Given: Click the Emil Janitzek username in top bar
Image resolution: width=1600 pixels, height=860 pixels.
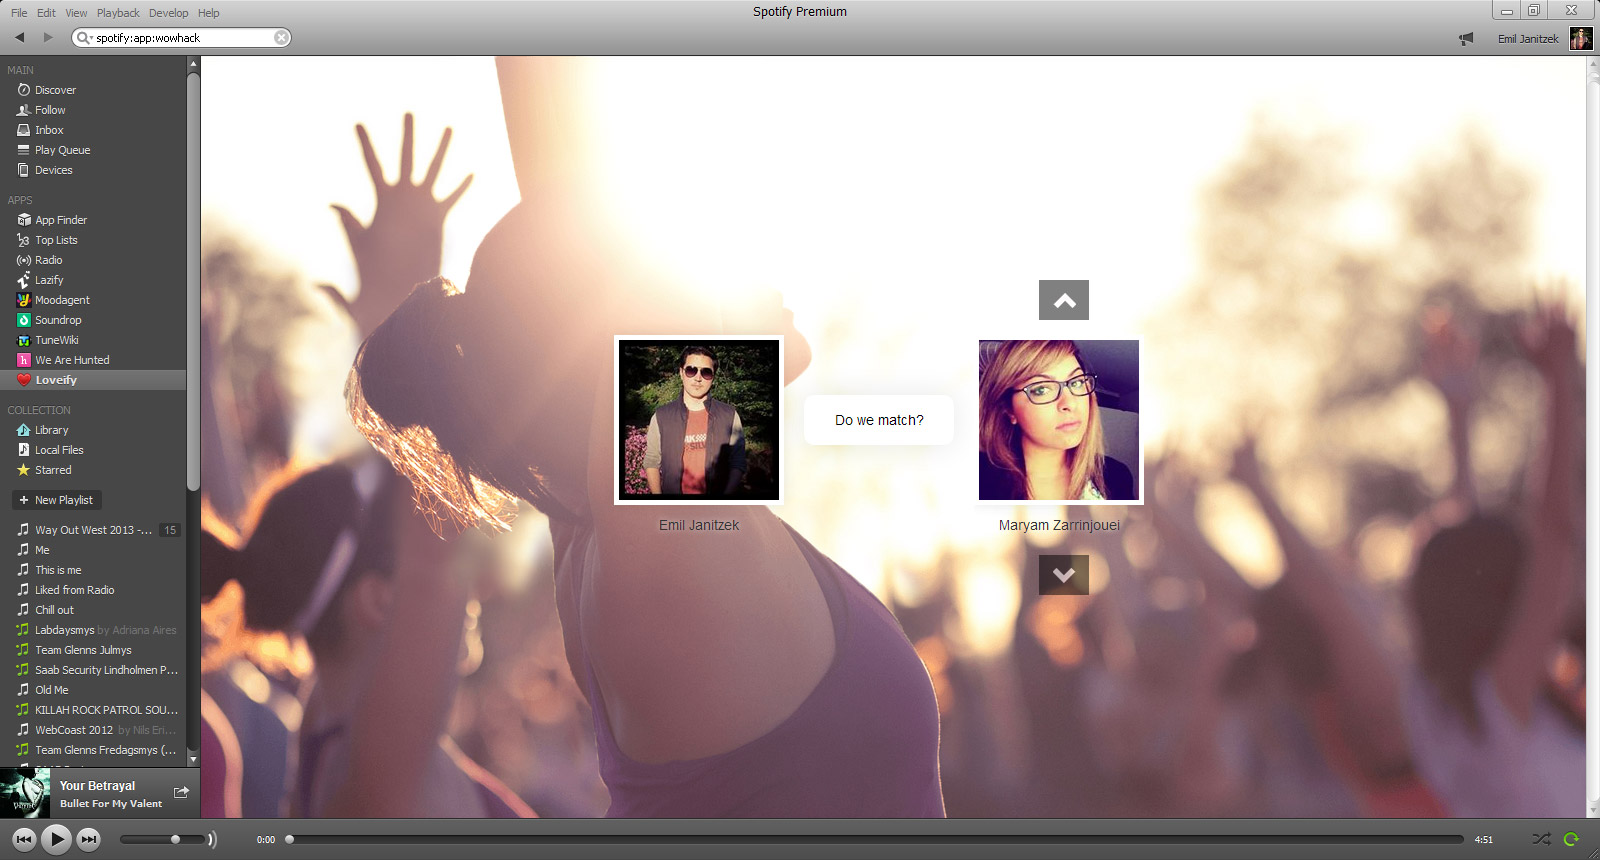Looking at the screenshot, I should tap(1528, 39).
